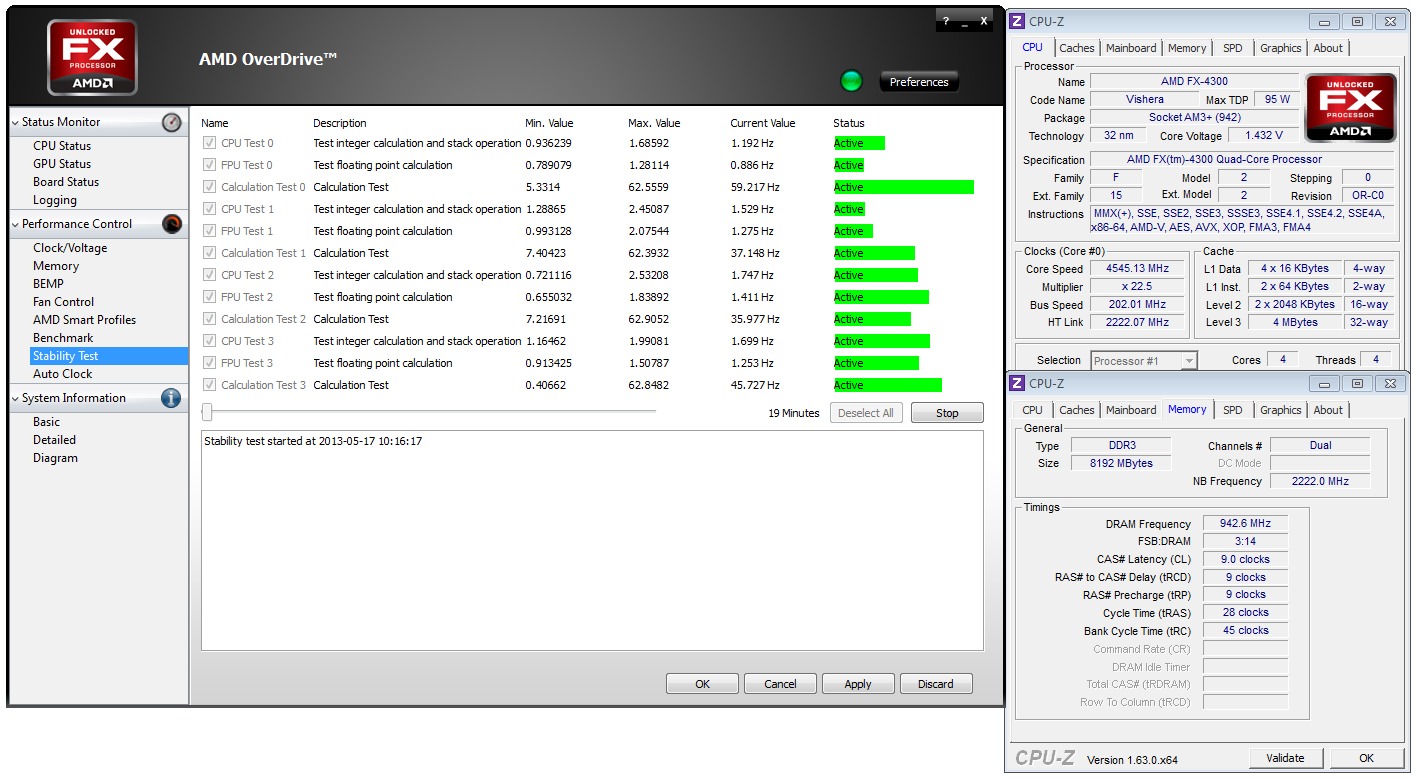Stop the stability test
This screenshot has height=778, width=1418.
pos(947,413)
